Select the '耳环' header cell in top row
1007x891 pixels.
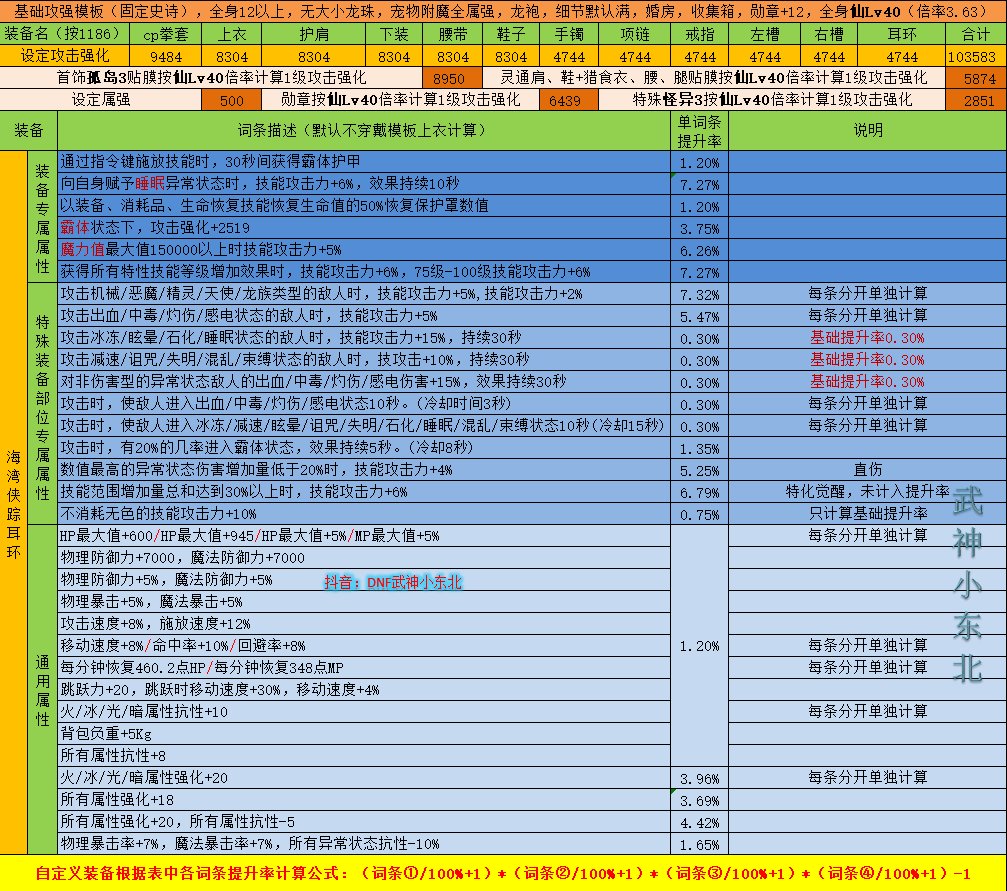tap(902, 34)
